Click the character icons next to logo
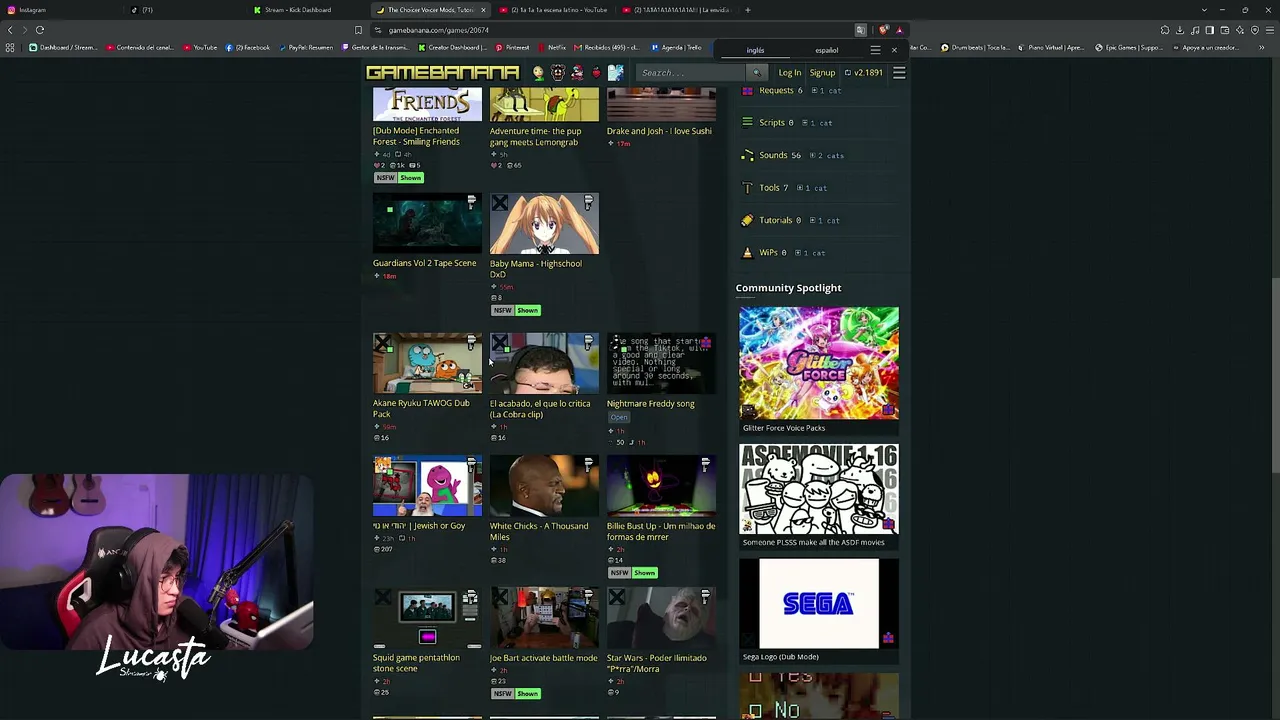 577,72
